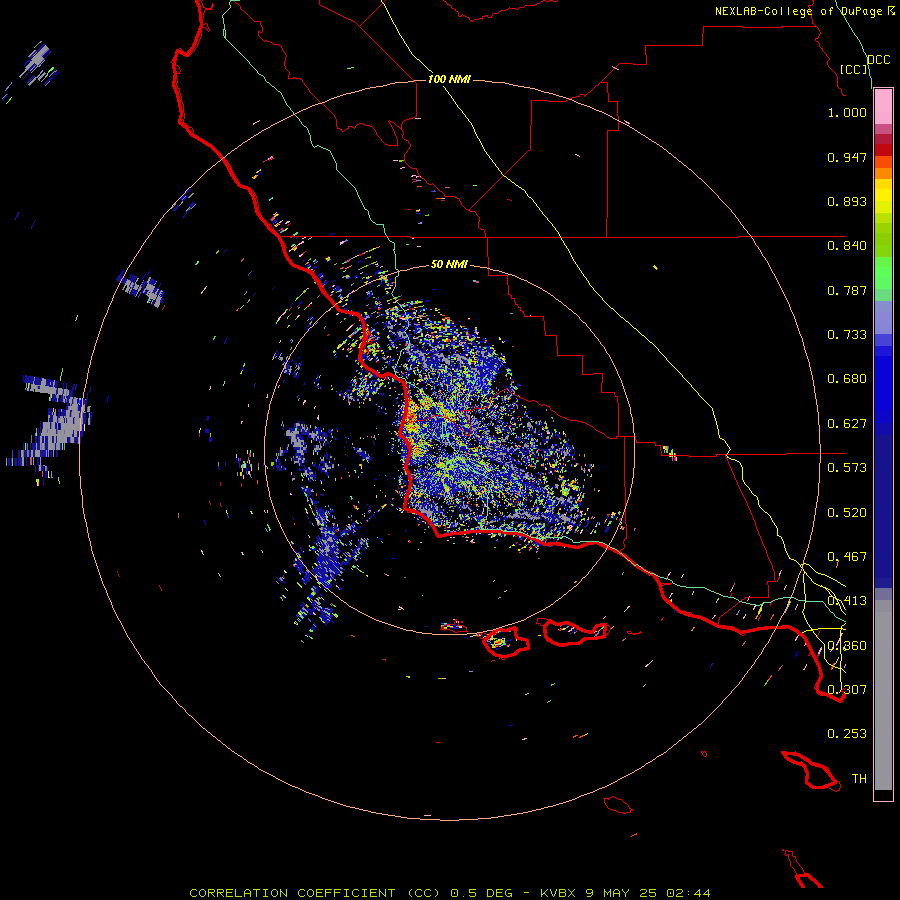Click CORRELATION COEFFICIENT in the bottom caption
This screenshot has height=900, width=900.
292,893
